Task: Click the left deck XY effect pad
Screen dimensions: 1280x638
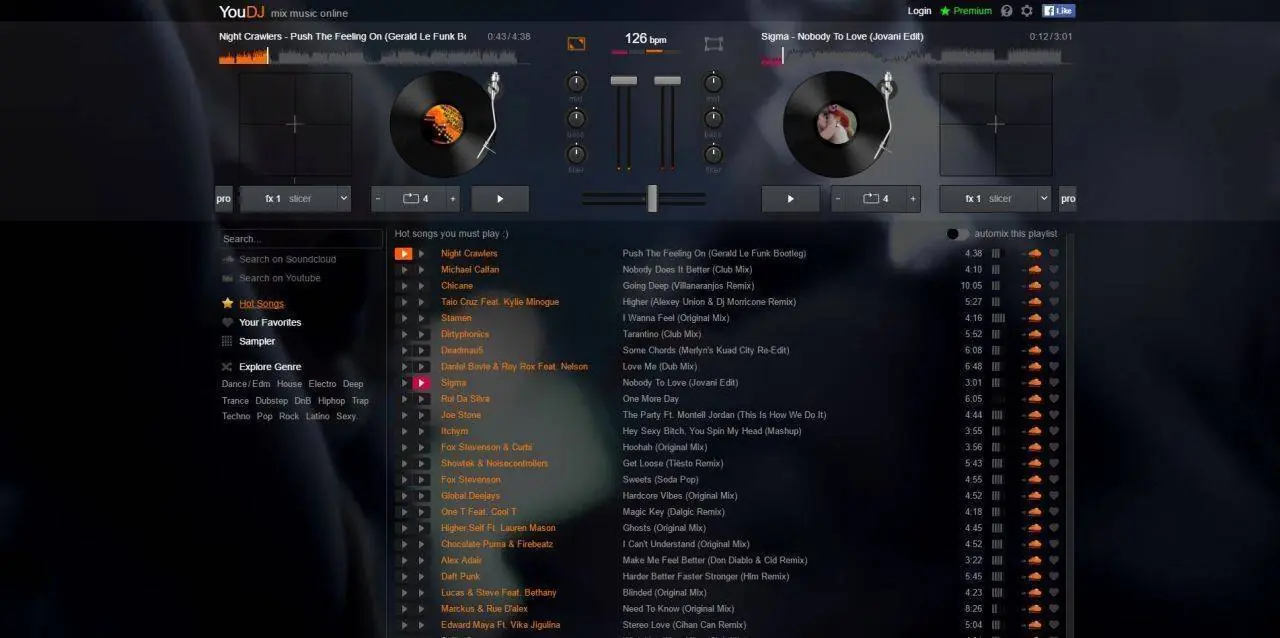Action: (295, 124)
